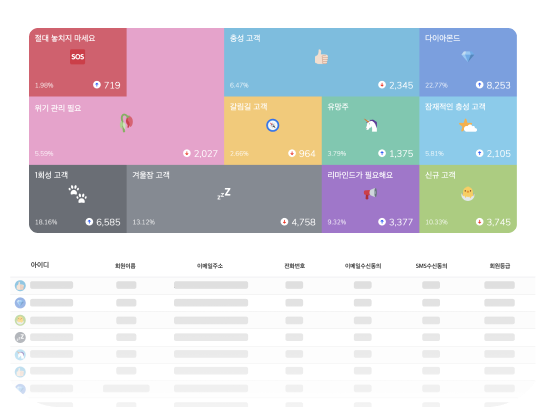Click the paw prints icon in 1회성 고객
Viewport: 546px width, 407px height.
[78, 194]
